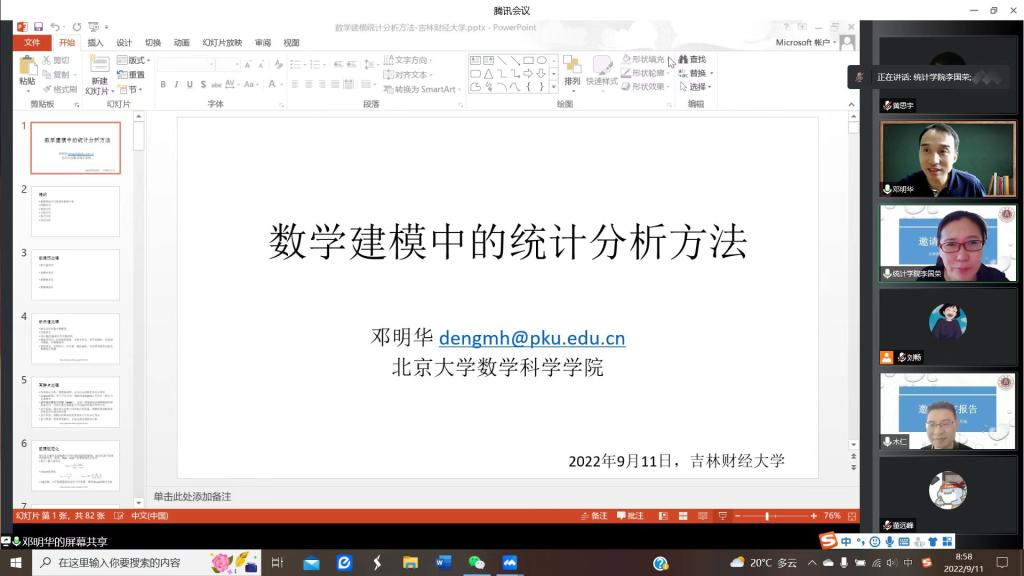Click the Find (查找) icon
This screenshot has height=576, width=1024.
point(691,60)
